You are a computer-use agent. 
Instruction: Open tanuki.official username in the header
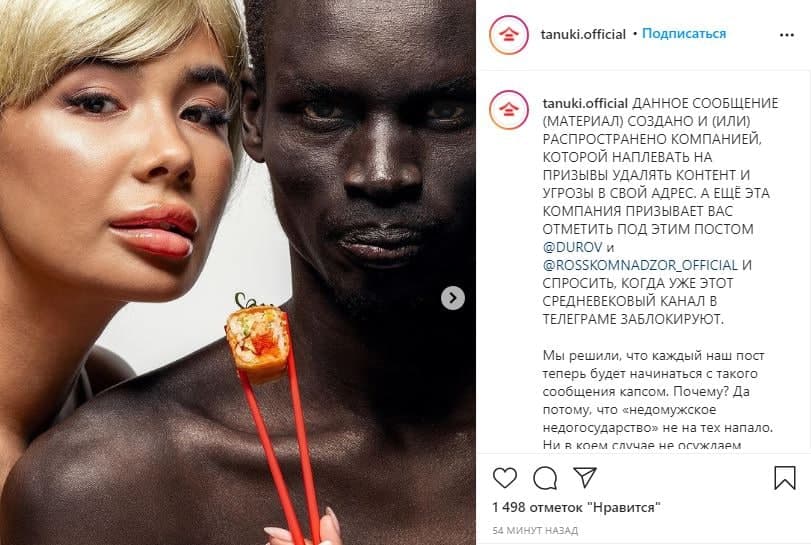(583, 35)
